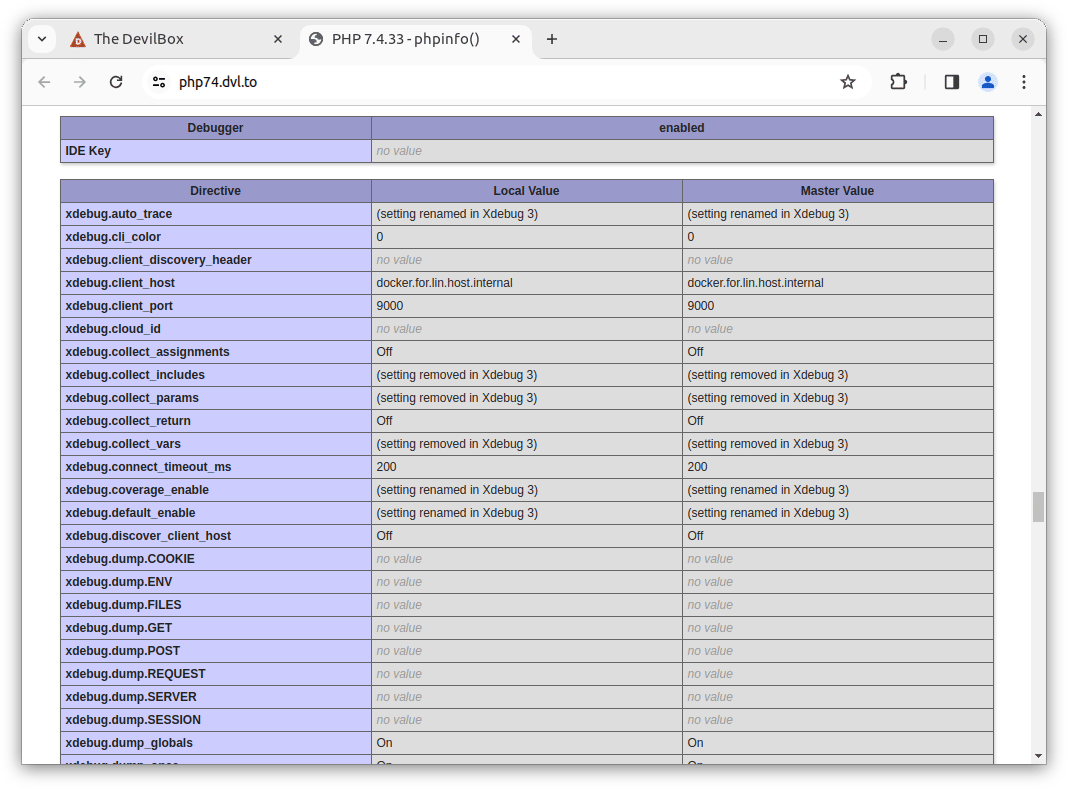The width and height of the screenshot is (1068, 789).
Task: Click the scrollbar down arrow
Action: tap(1038, 756)
